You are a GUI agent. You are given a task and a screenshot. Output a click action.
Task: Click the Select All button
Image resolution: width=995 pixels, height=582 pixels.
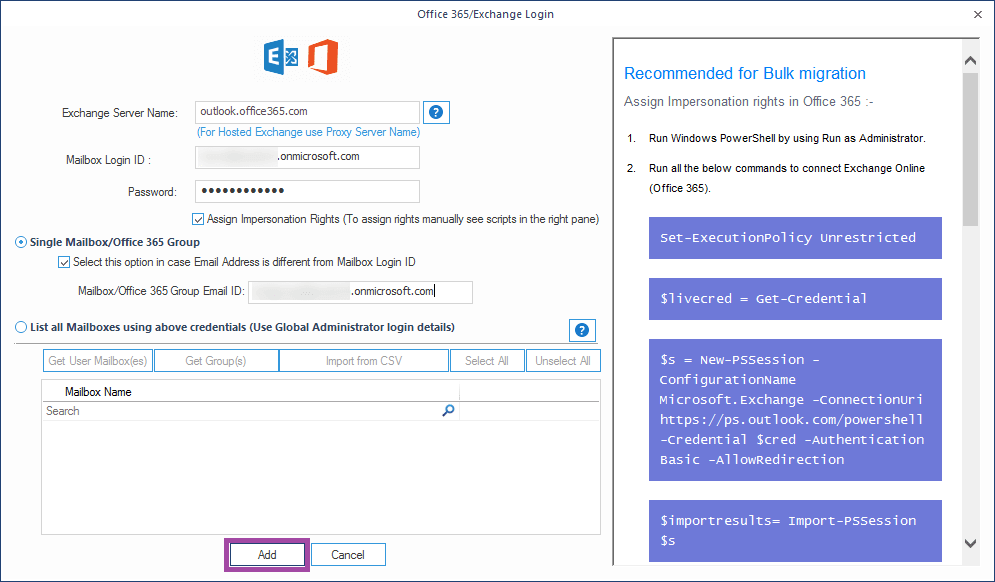click(x=487, y=360)
